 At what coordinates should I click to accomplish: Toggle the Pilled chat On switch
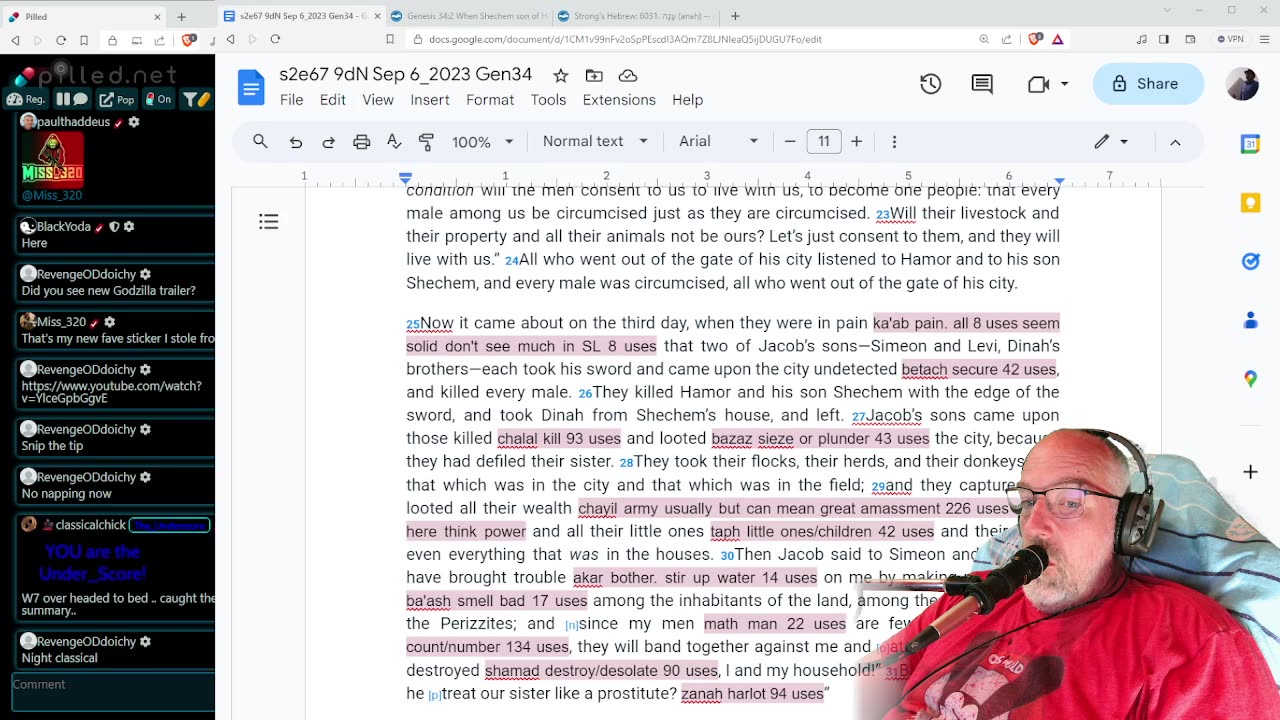point(158,99)
